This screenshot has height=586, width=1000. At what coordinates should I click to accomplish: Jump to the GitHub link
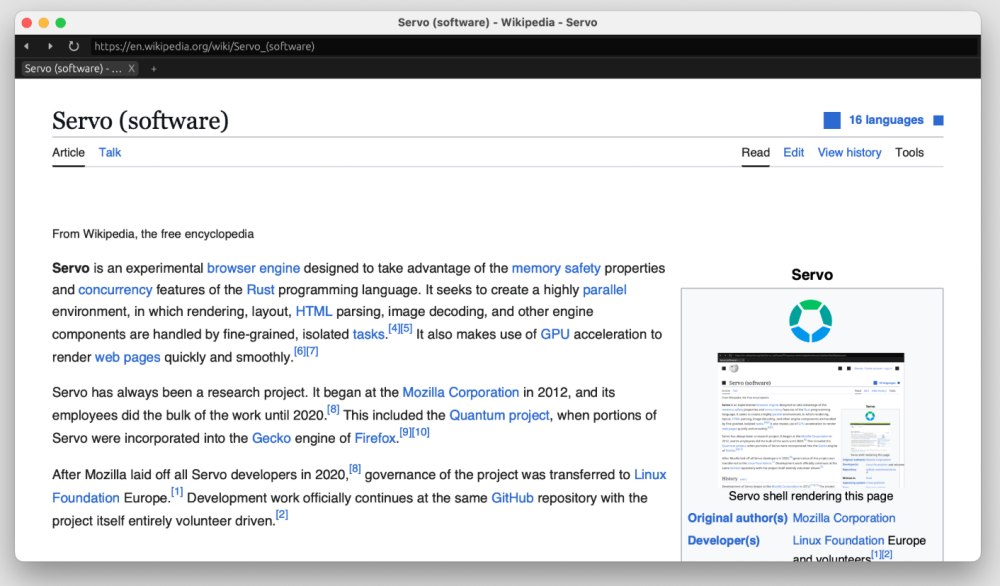point(512,498)
